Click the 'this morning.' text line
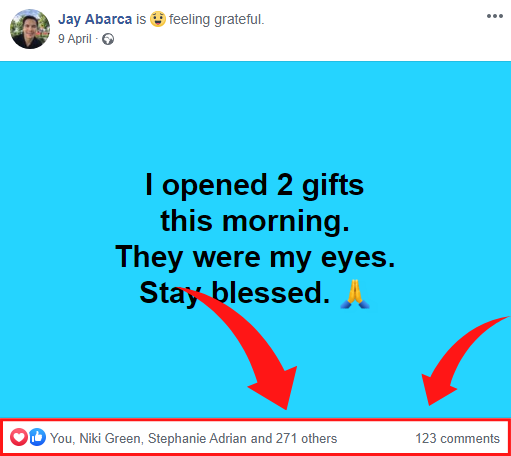Image resolution: width=511 pixels, height=456 pixels. [x=255, y=221]
